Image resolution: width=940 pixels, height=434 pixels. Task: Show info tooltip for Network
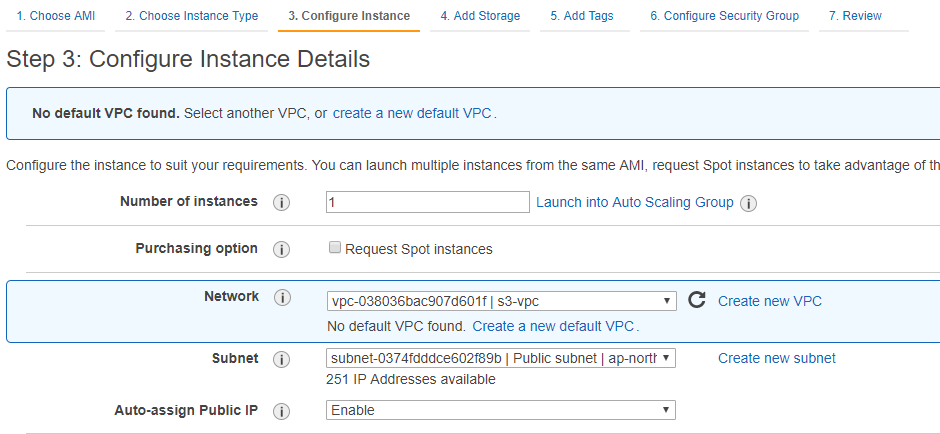(x=282, y=297)
